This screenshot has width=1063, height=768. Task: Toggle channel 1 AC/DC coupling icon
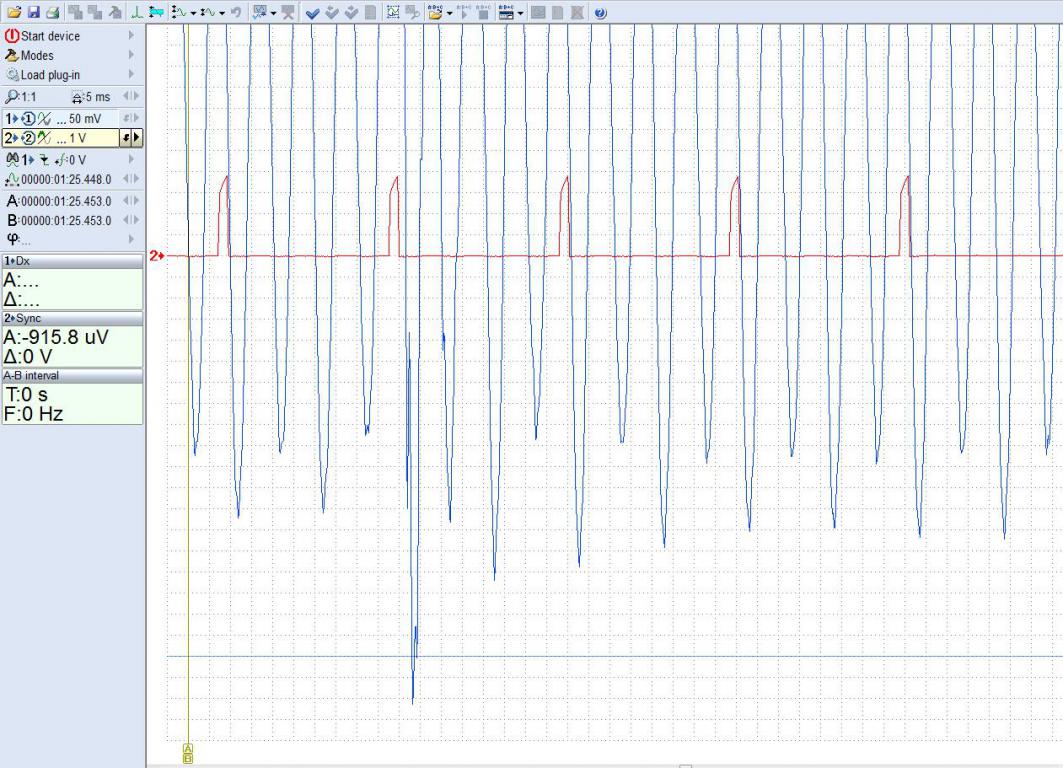[46, 119]
